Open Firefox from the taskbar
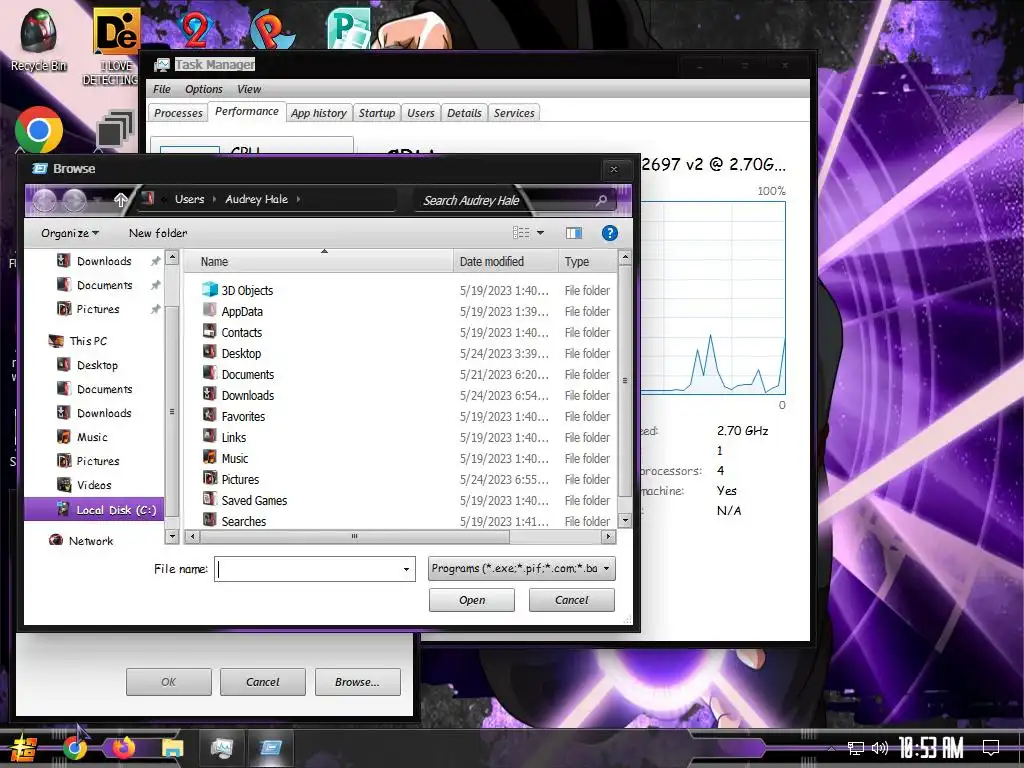This screenshot has width=1024, height=768. click(123, 748)
